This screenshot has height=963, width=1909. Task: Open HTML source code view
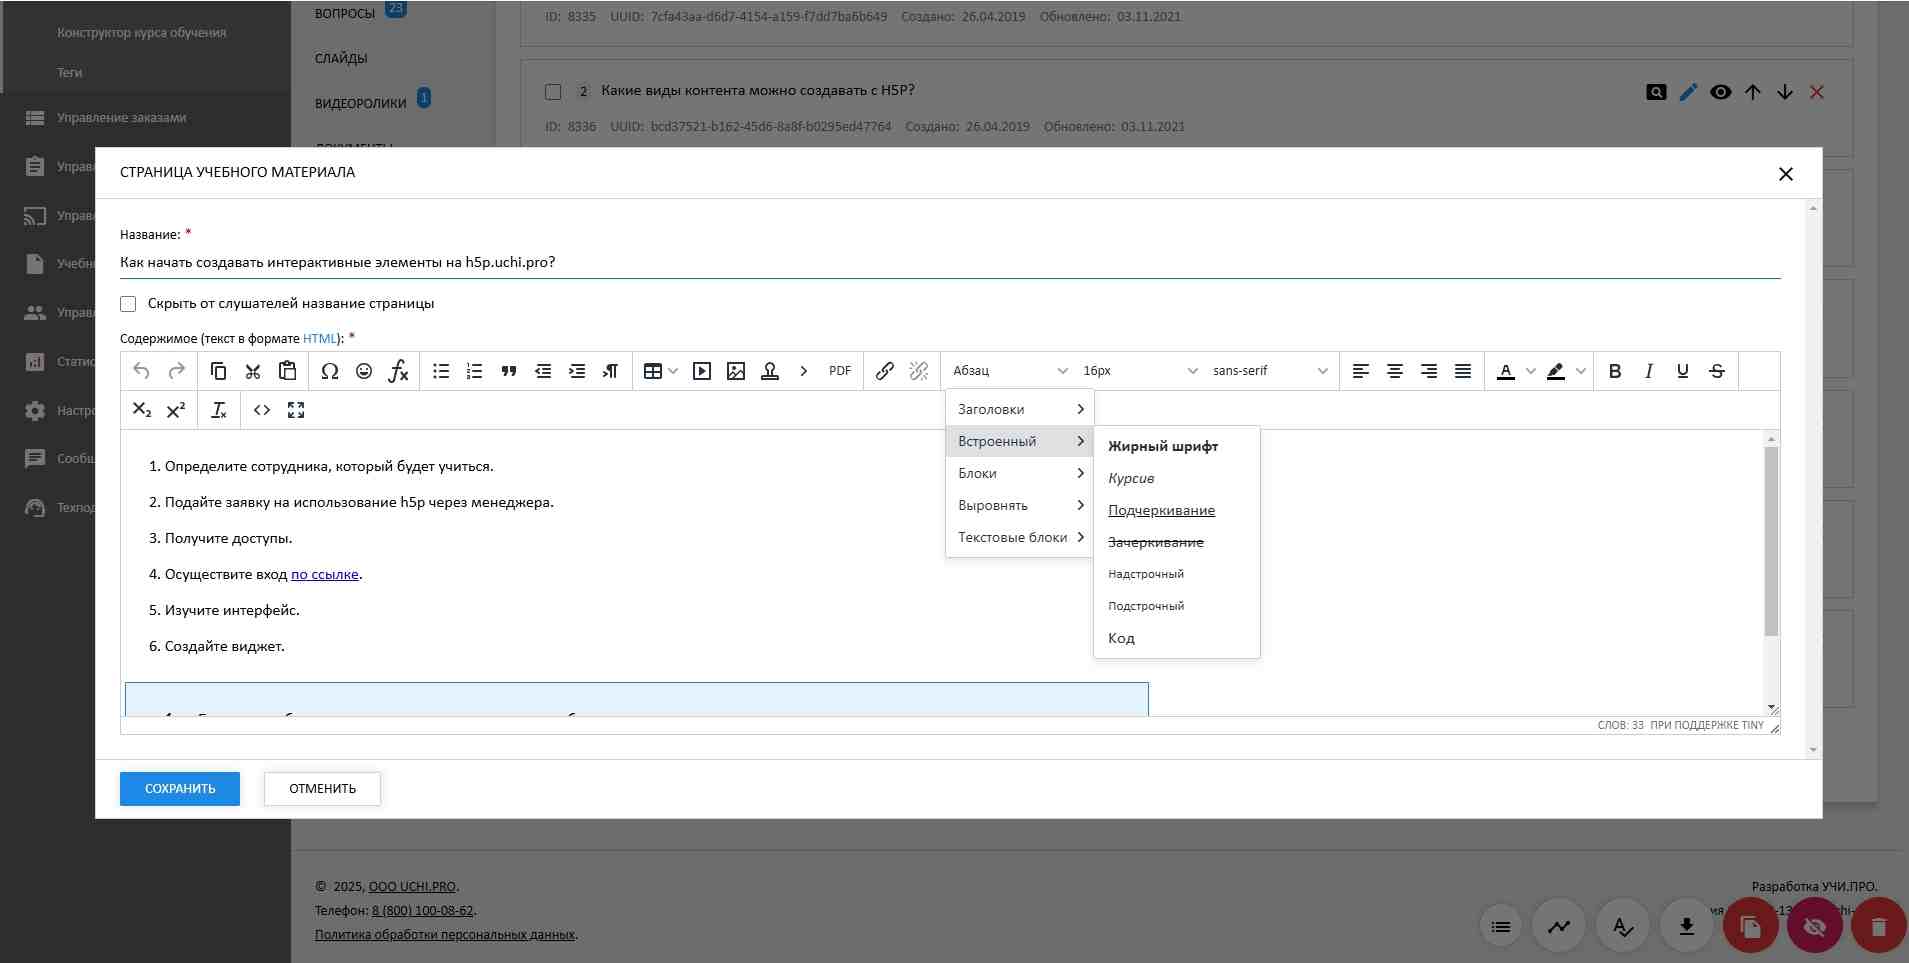click(262, 410)
